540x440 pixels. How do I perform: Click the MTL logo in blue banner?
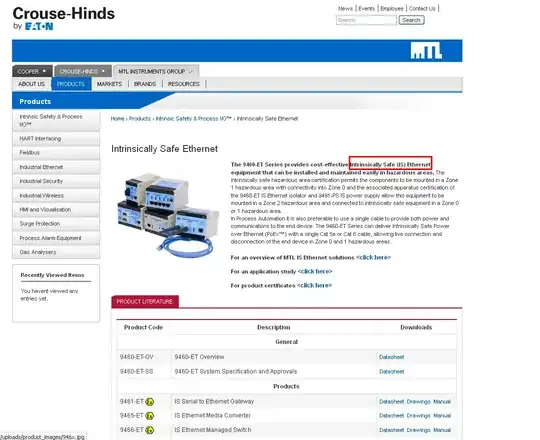[426, 51]
